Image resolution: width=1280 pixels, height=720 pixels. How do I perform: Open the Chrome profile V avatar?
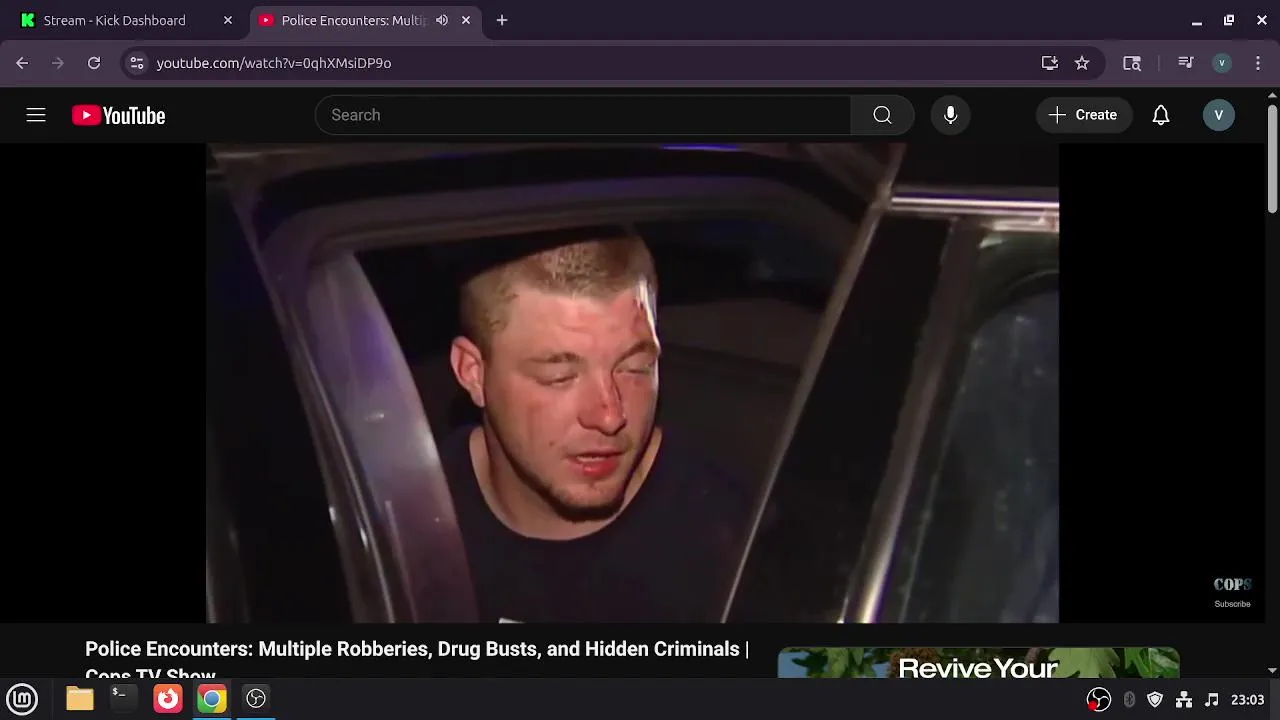click(x=1221, y=63)
